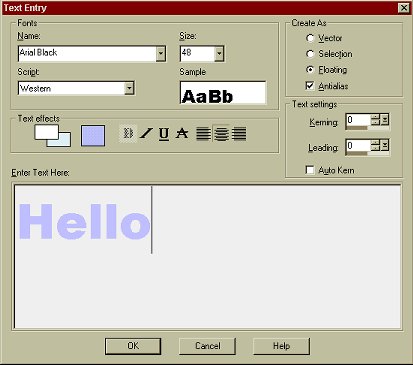Click the Leading value field
Screen dimensions: 413x365
(x=359, y=146)
